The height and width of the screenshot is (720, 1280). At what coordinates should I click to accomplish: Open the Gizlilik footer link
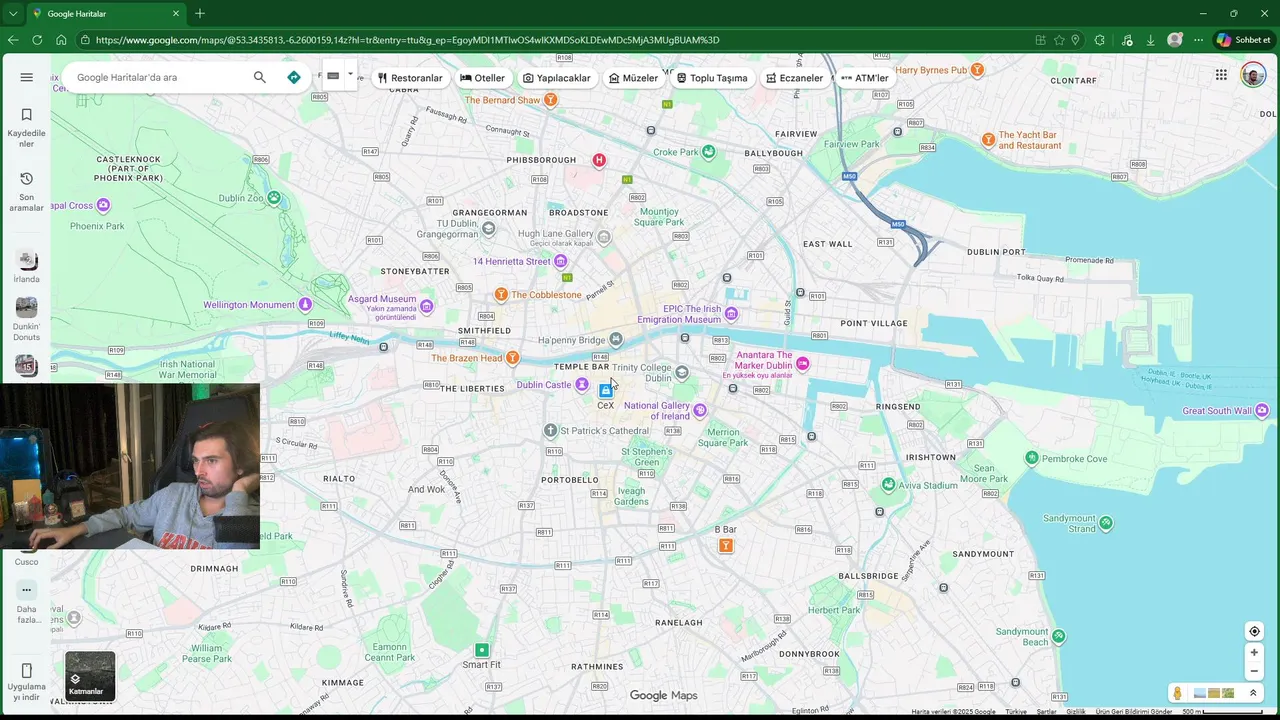[1075, 712]
